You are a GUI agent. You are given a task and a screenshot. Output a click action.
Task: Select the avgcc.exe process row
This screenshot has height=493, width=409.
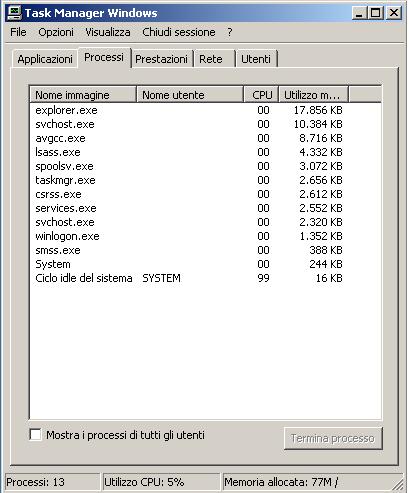click(x=205, y=138)
